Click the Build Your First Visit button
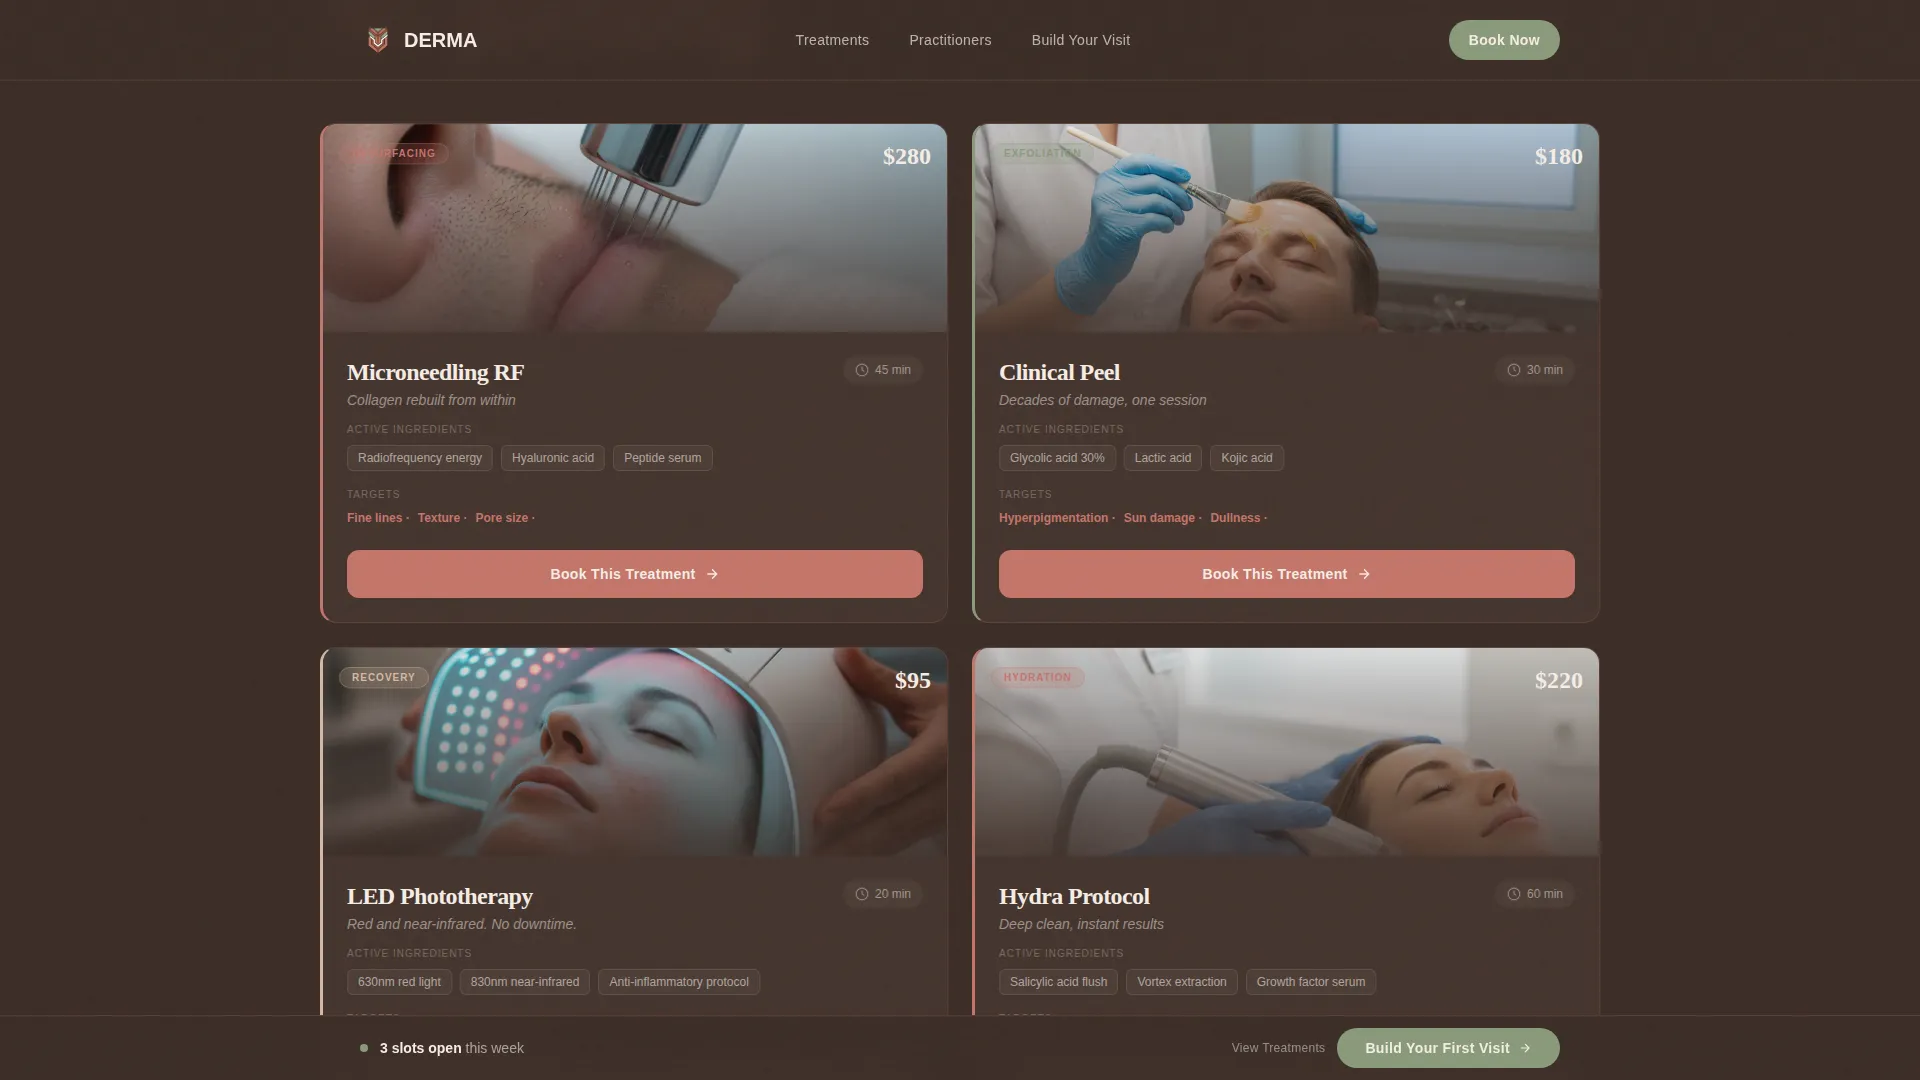The image size is (1920, 1080). click(1448, 1048)
